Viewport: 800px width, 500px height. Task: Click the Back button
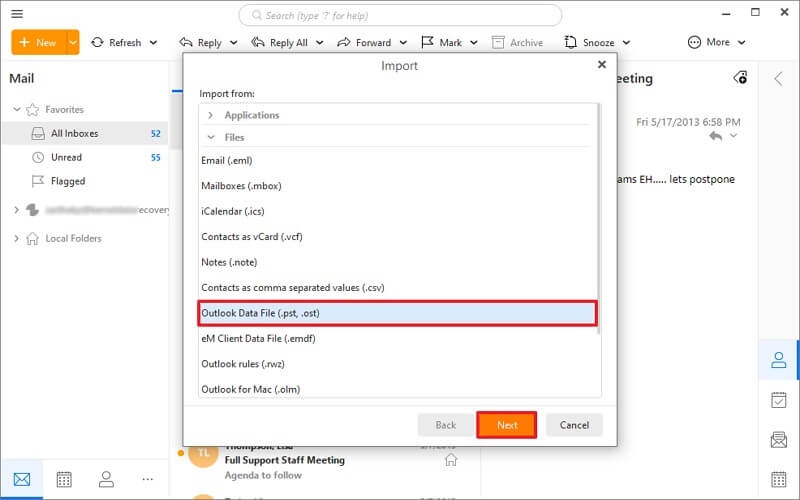click(445, 425)
